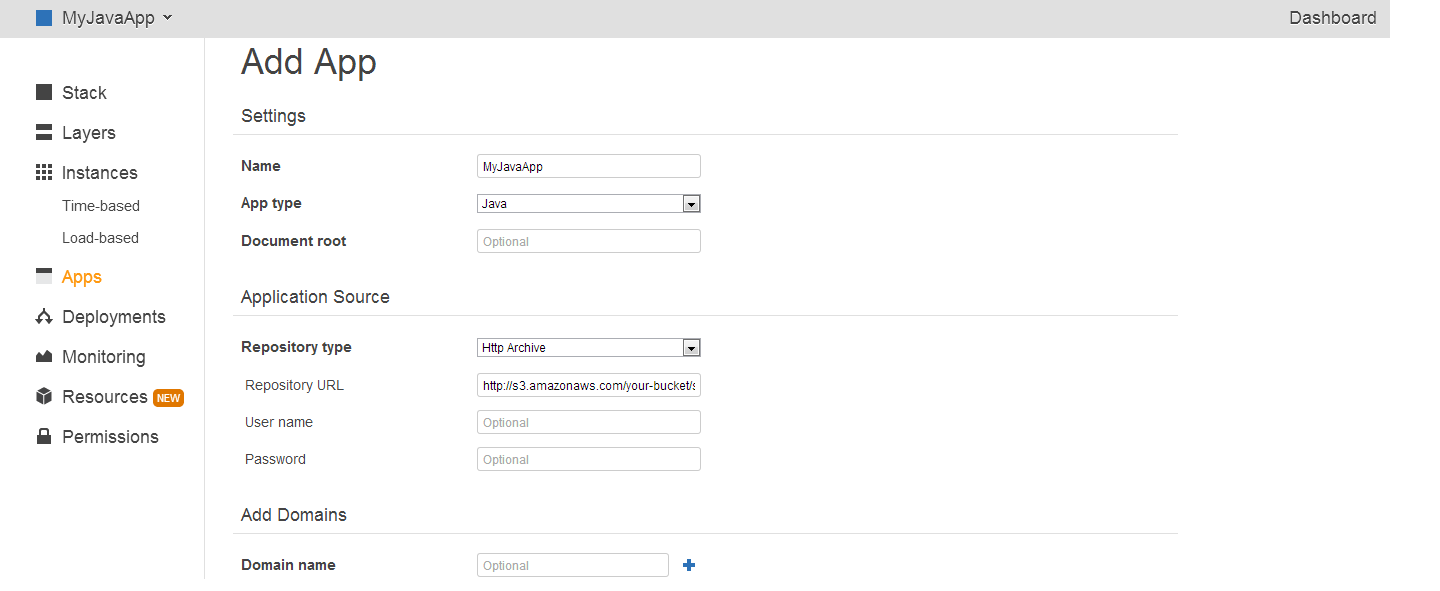Click the Application Source heading
Image resolution: width=1440 pixels, height=591 pixels.
[315, 297]
